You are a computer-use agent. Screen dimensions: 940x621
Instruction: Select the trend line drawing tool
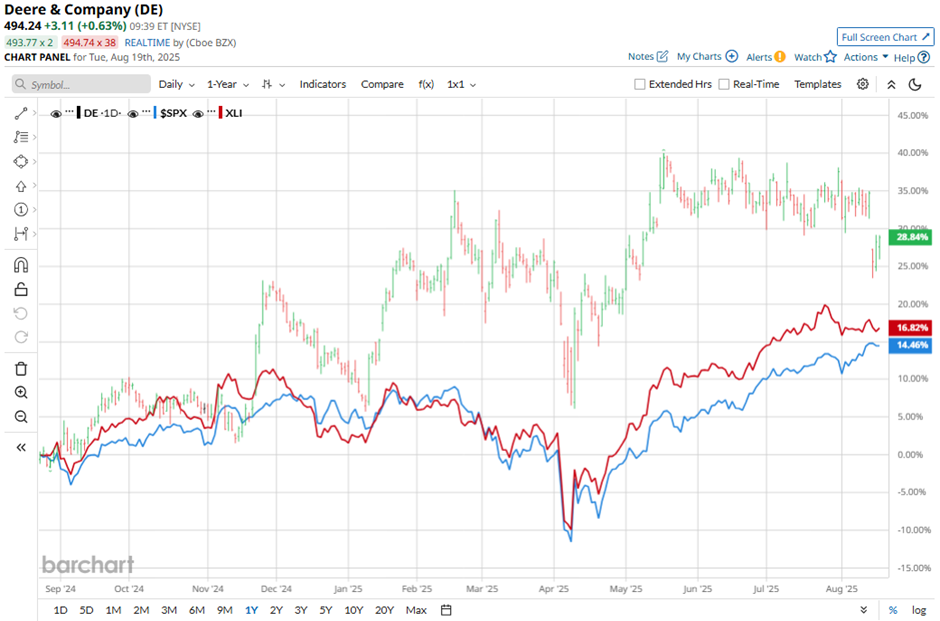click(x=21, y=113)
